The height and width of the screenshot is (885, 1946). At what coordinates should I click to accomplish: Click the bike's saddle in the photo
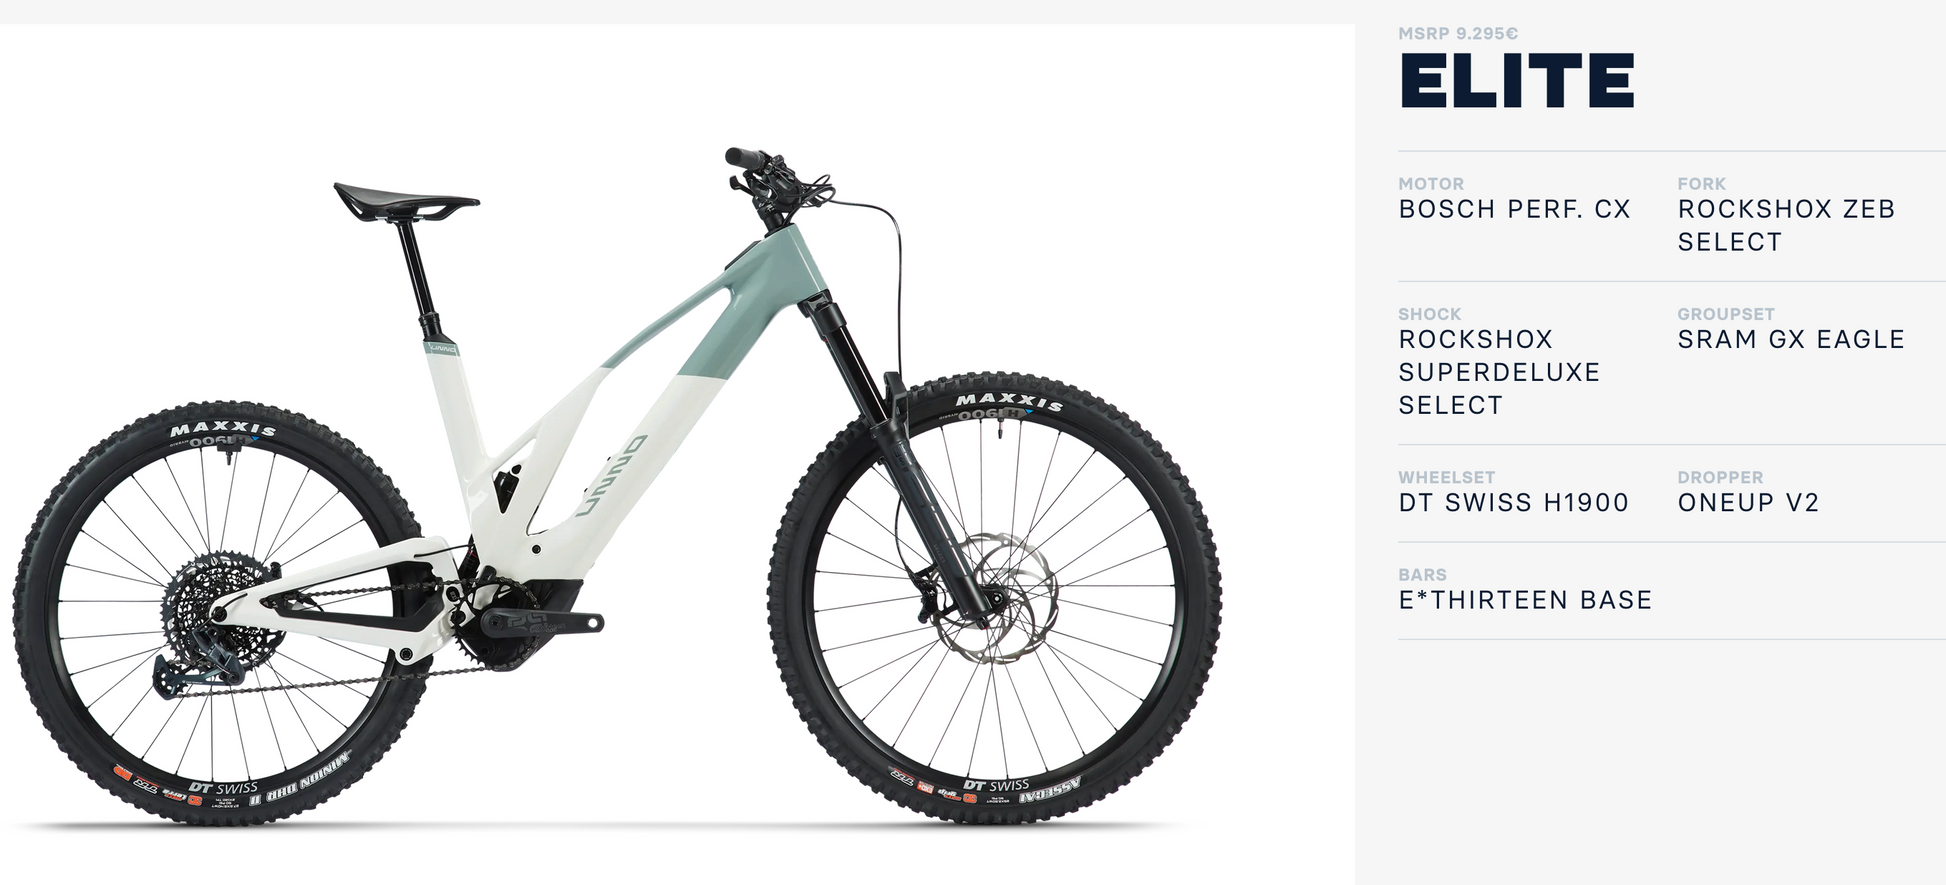click(405, 201)
